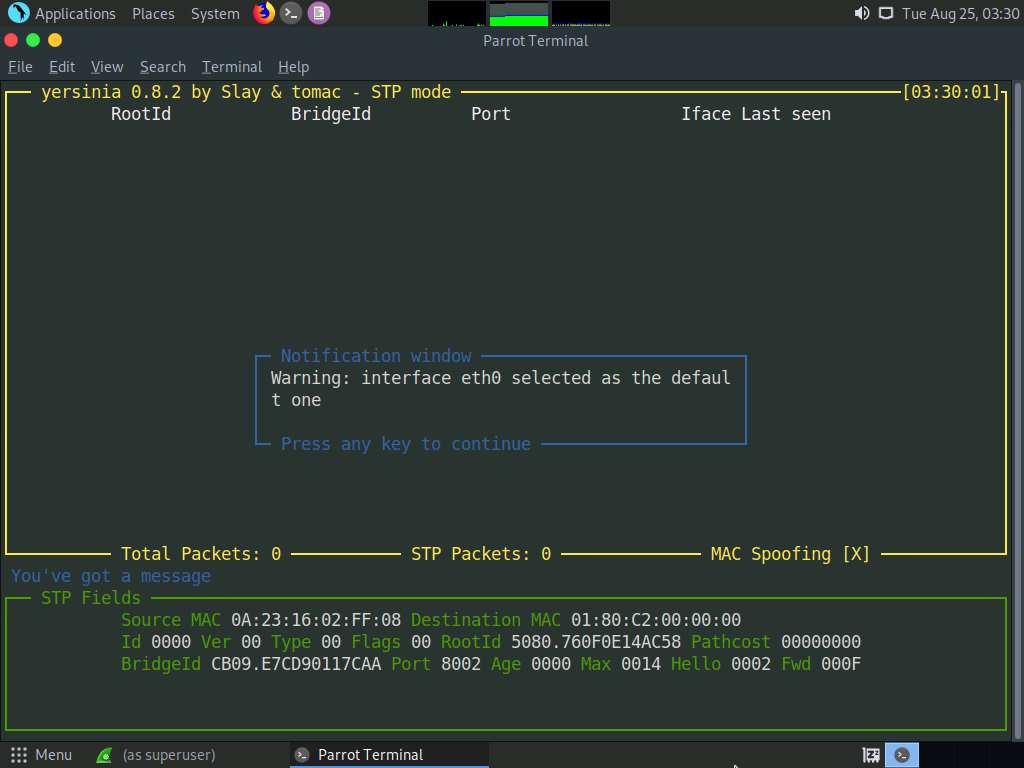Click the terminal vertical scrollbar

pyautogui.click(x=1017, y=410)
